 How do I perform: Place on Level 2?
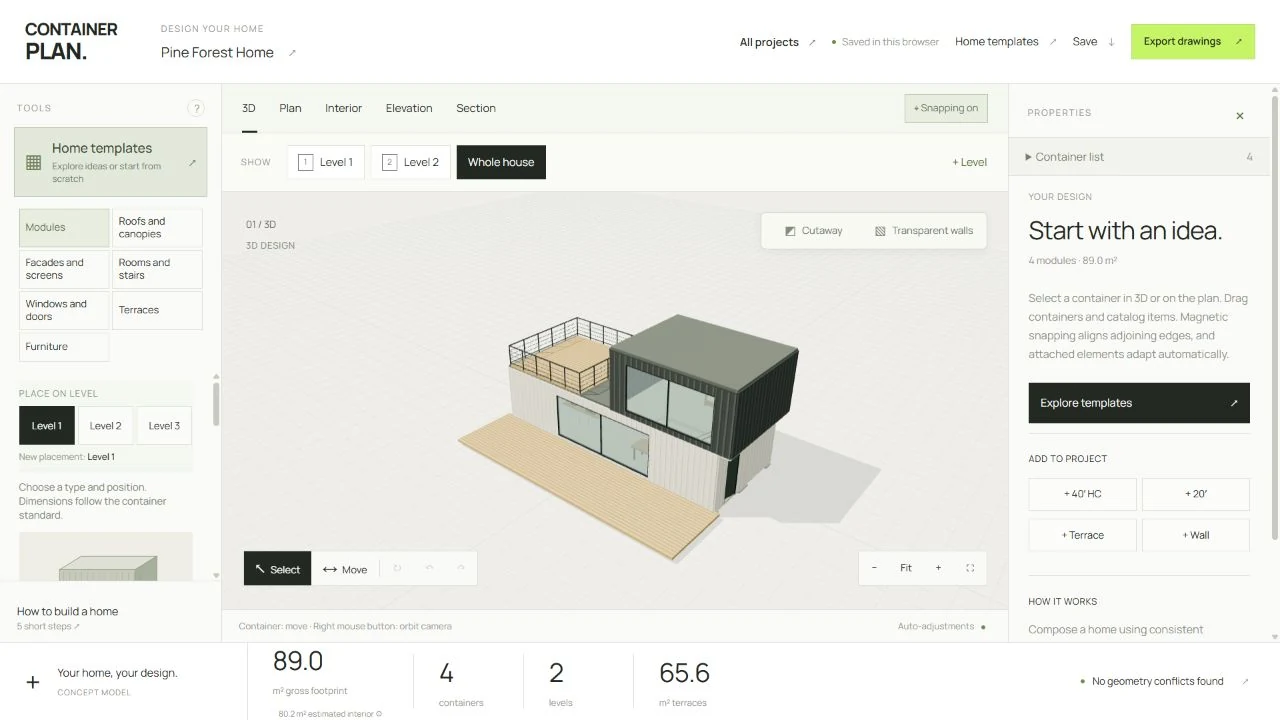[x=105, y=426]
